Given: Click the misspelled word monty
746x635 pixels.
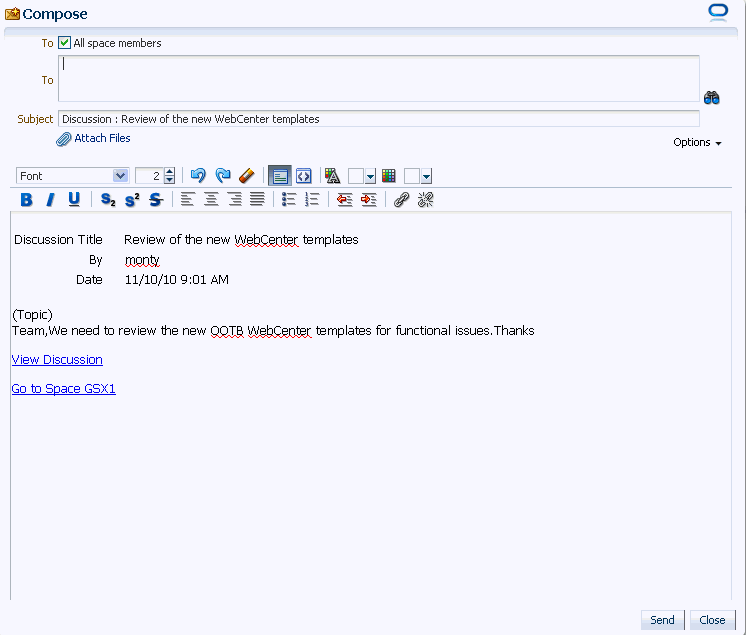Looking at the screenshot, I should click(x=142, y=260).
